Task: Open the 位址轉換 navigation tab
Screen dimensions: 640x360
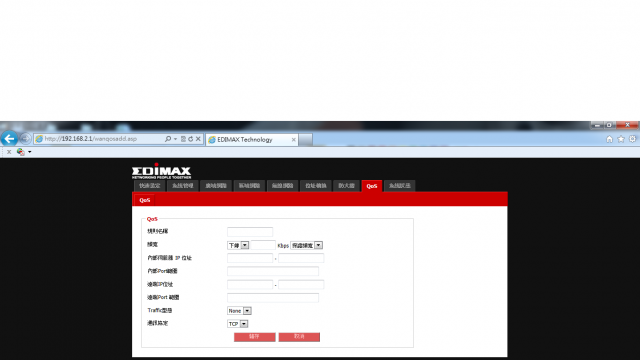Action: (316, 186)
